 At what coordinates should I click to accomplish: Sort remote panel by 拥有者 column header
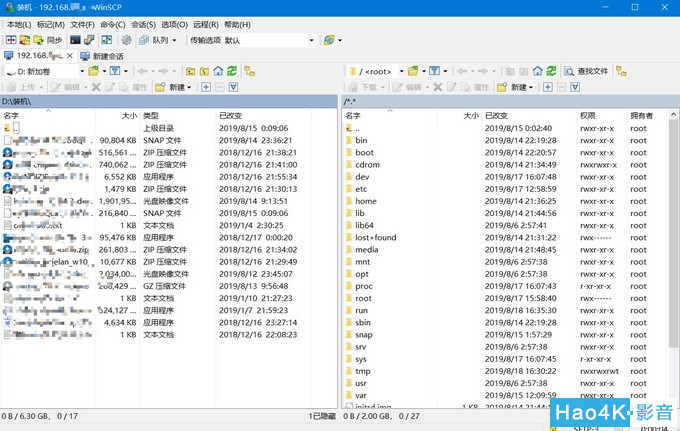point(647,115)
